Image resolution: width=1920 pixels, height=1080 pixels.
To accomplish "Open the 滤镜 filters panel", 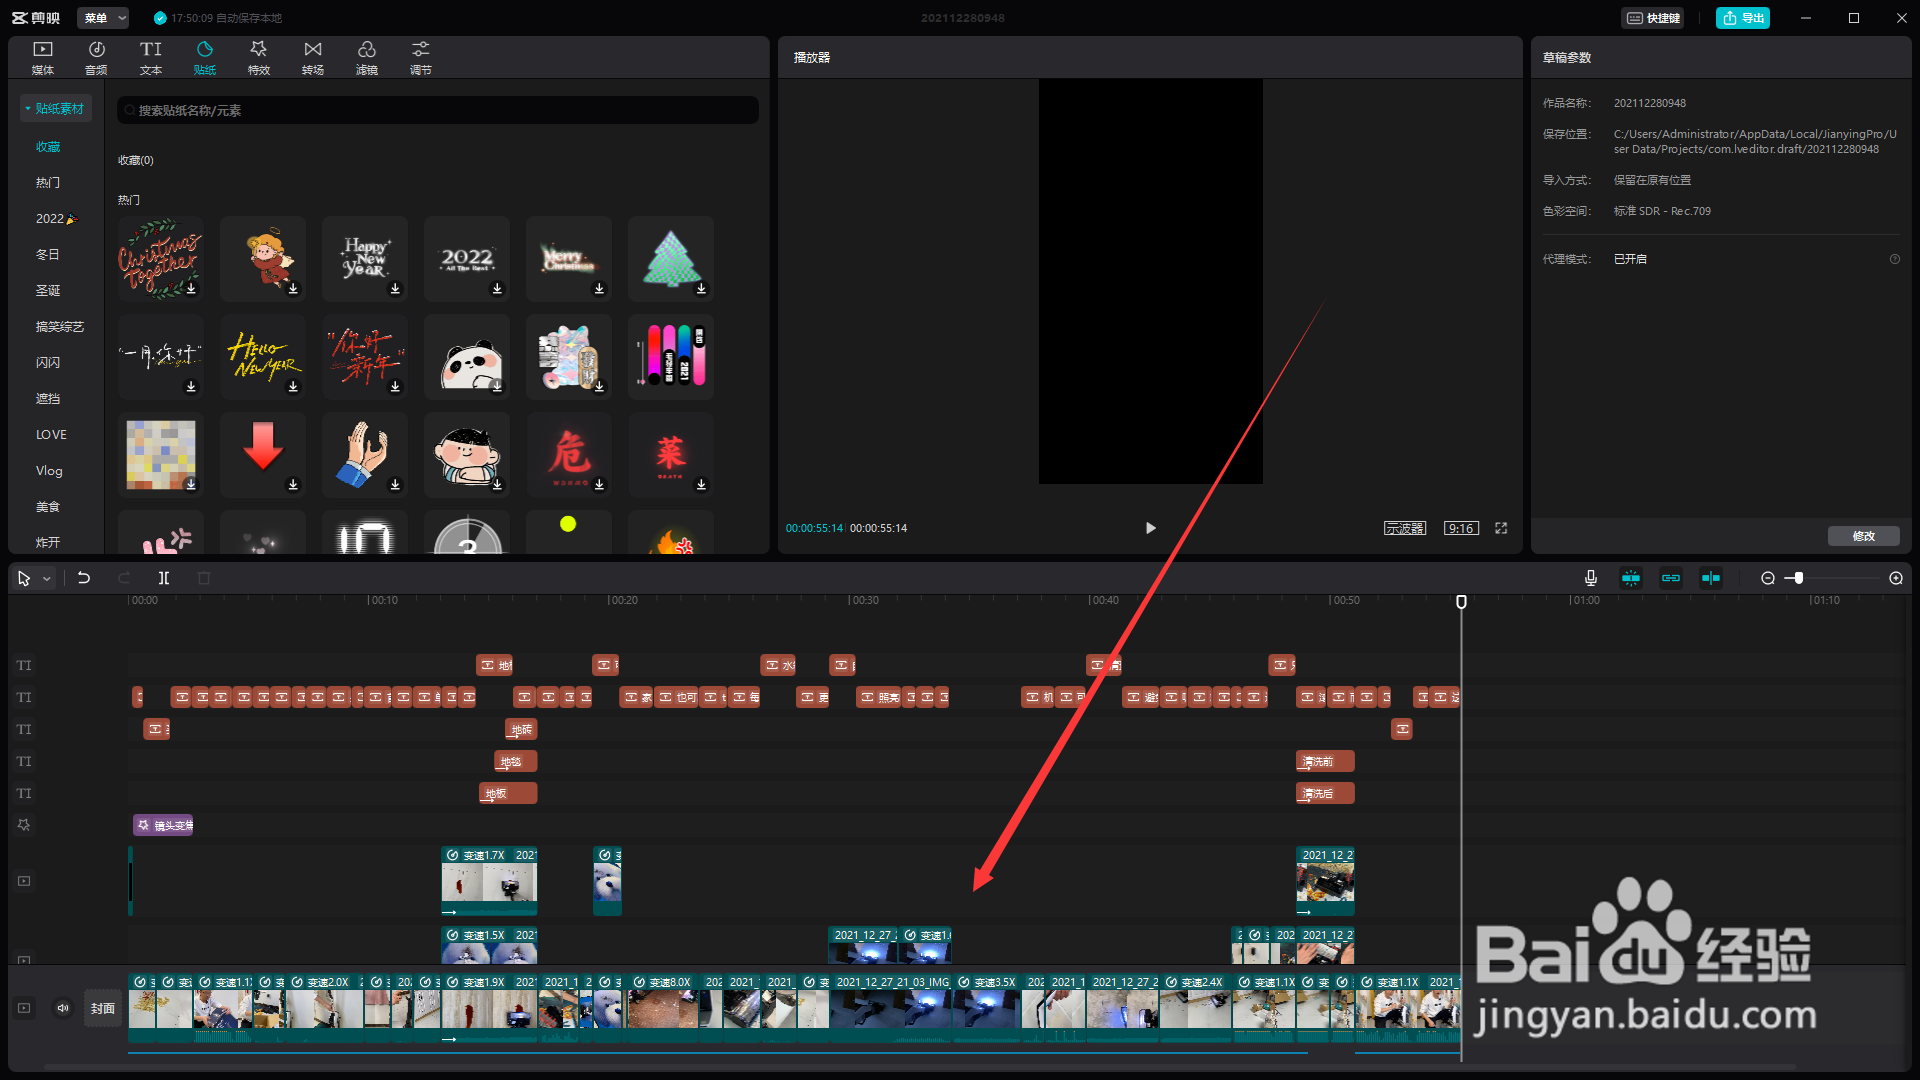I will [x=367, y=57].
